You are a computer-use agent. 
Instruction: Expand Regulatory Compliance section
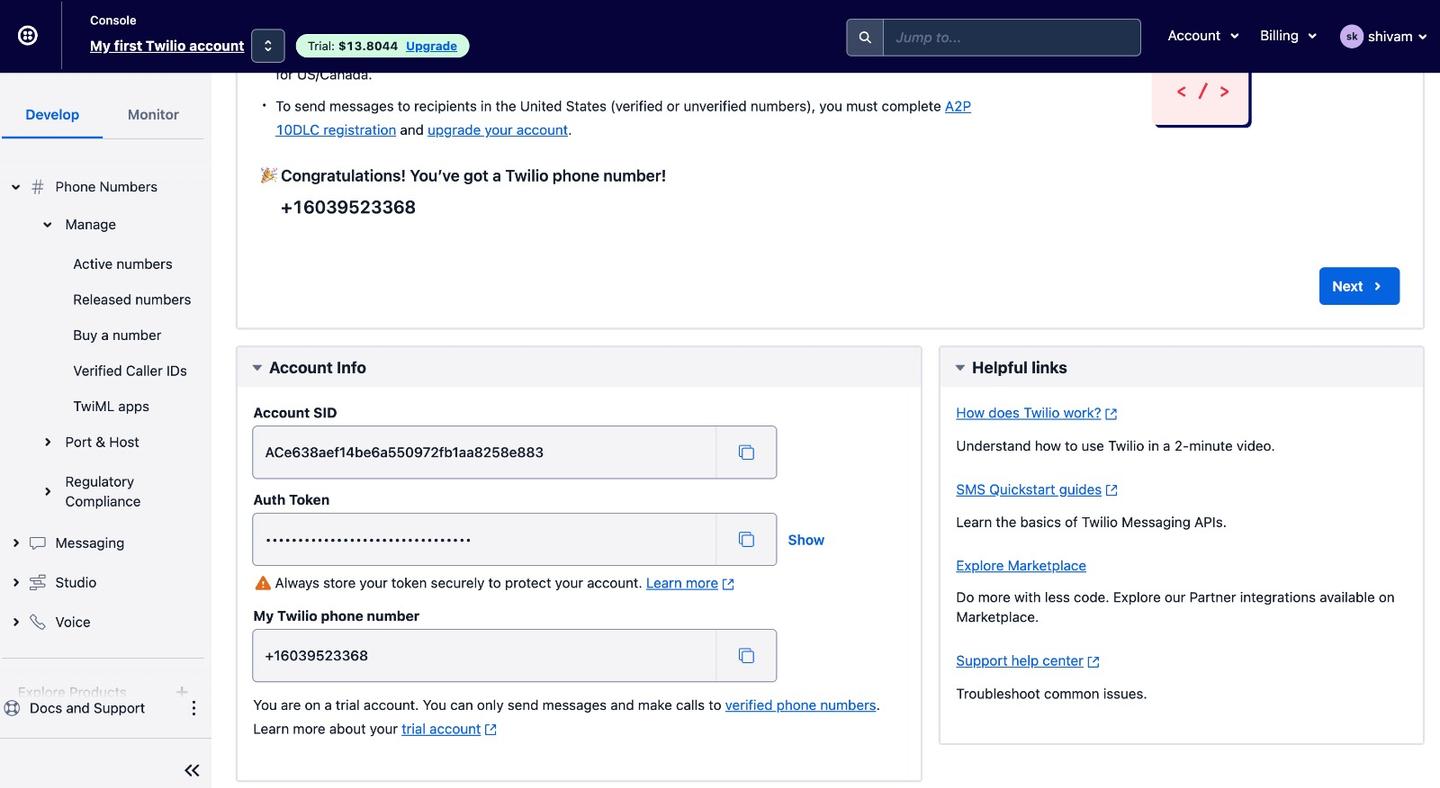pyautogui.click(x=47, y=492)
